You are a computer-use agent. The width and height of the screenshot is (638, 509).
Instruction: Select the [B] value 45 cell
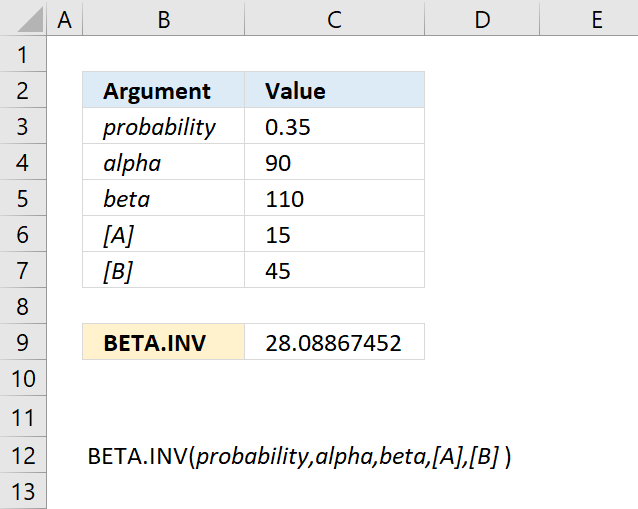click(x=334, y=270)
